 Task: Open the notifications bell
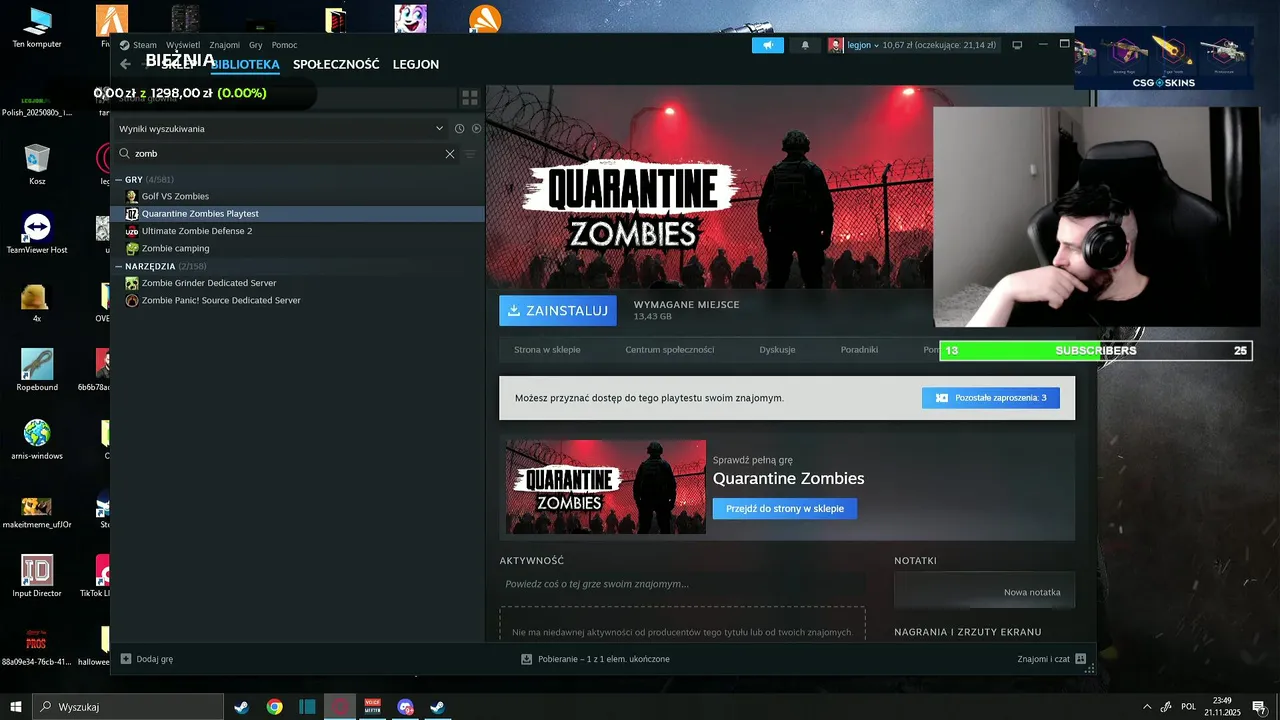(x=805, y=45)
